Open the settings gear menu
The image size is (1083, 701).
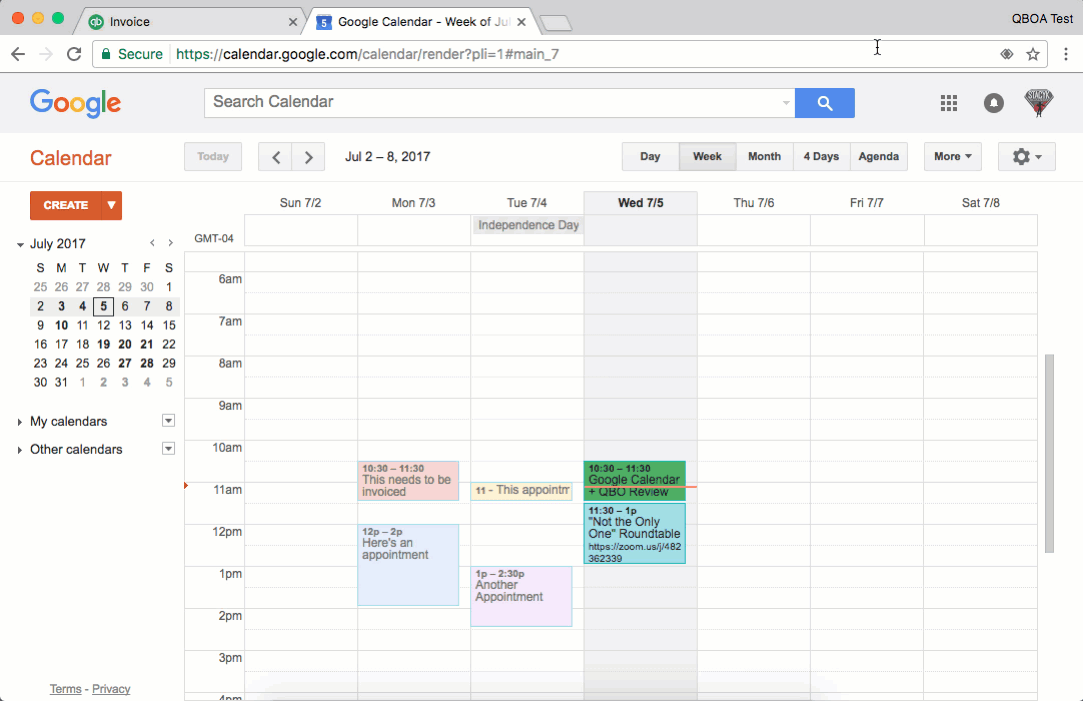(x=1026, y=157)
